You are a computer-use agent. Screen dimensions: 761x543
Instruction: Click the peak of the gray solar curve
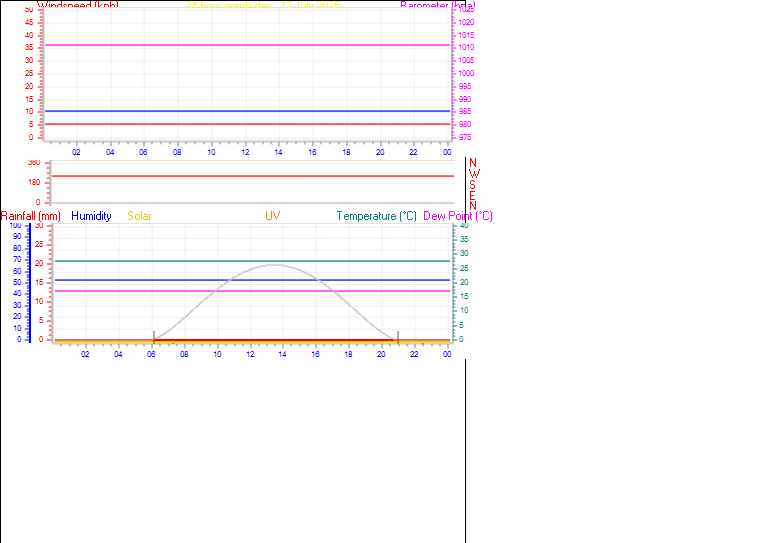[275, 265]
